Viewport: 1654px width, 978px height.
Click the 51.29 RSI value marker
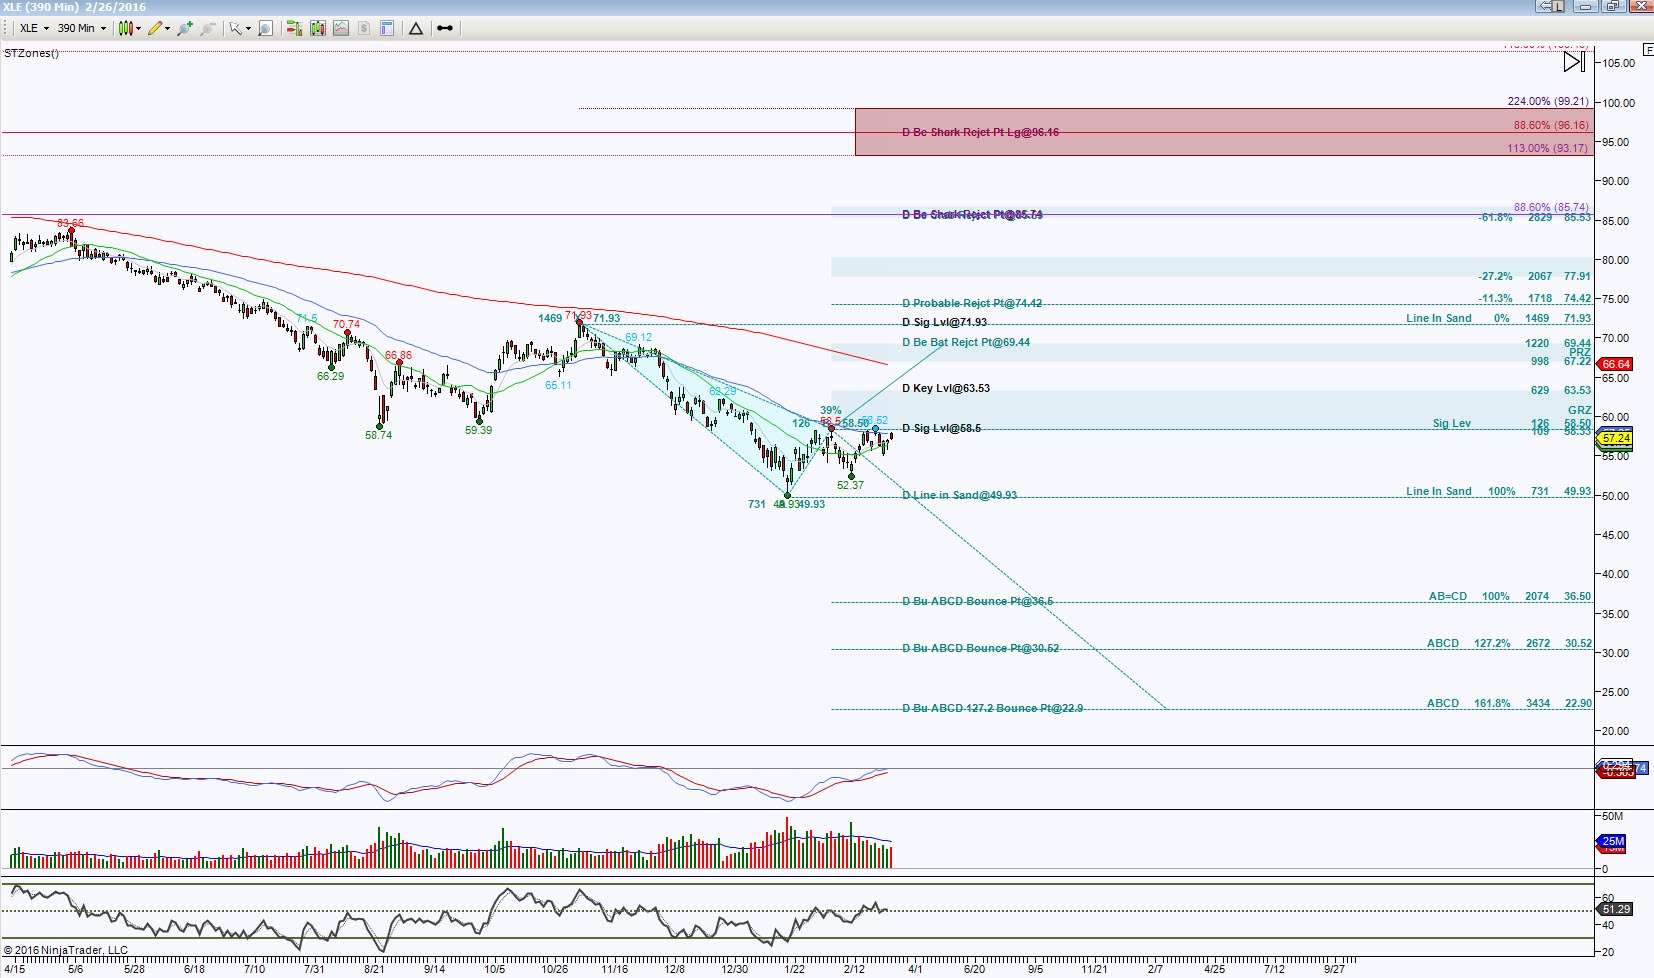[x=1616, y=909]
